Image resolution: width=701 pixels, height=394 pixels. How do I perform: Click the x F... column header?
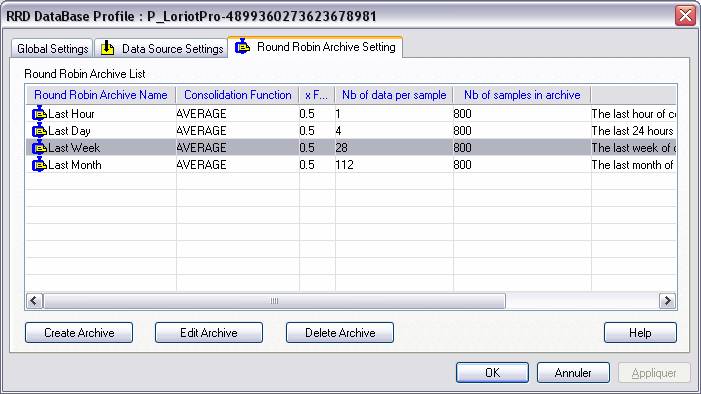[317, 95]
